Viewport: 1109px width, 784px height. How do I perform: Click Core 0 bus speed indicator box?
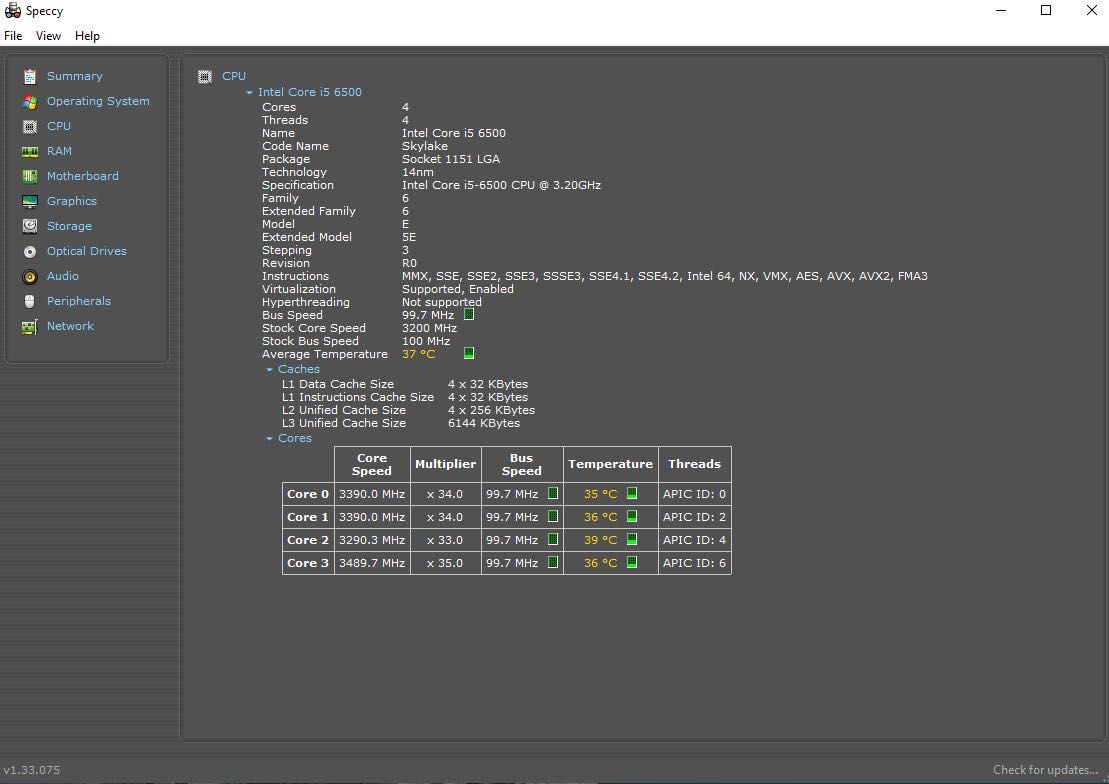(553, 493)
